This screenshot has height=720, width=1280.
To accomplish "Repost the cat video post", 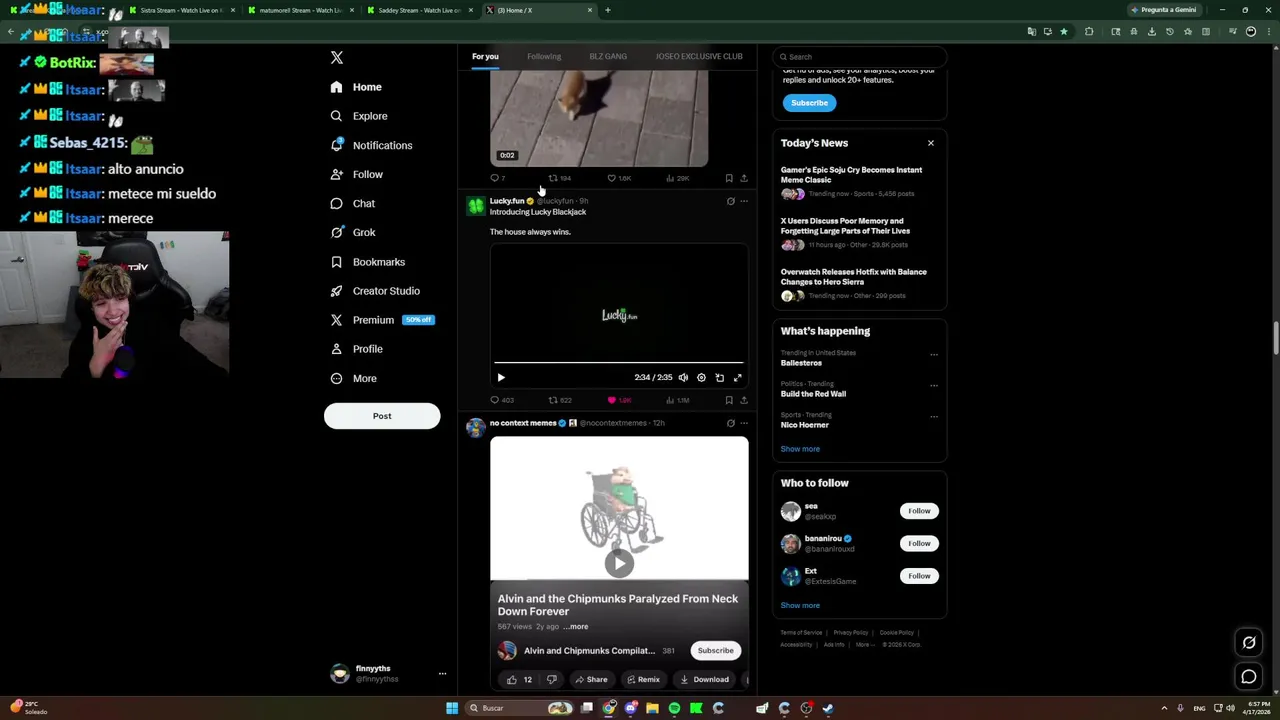I will click(560, 178).
